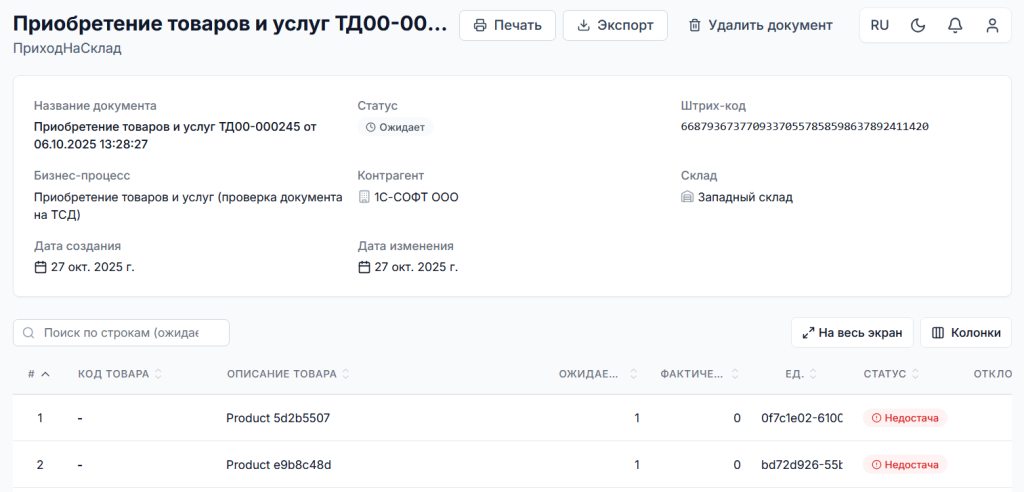Click Недостача badge for Product e9b8c48d
Image resolution: width=1024 pixels, height=492 pixels.
pos(904,464)
